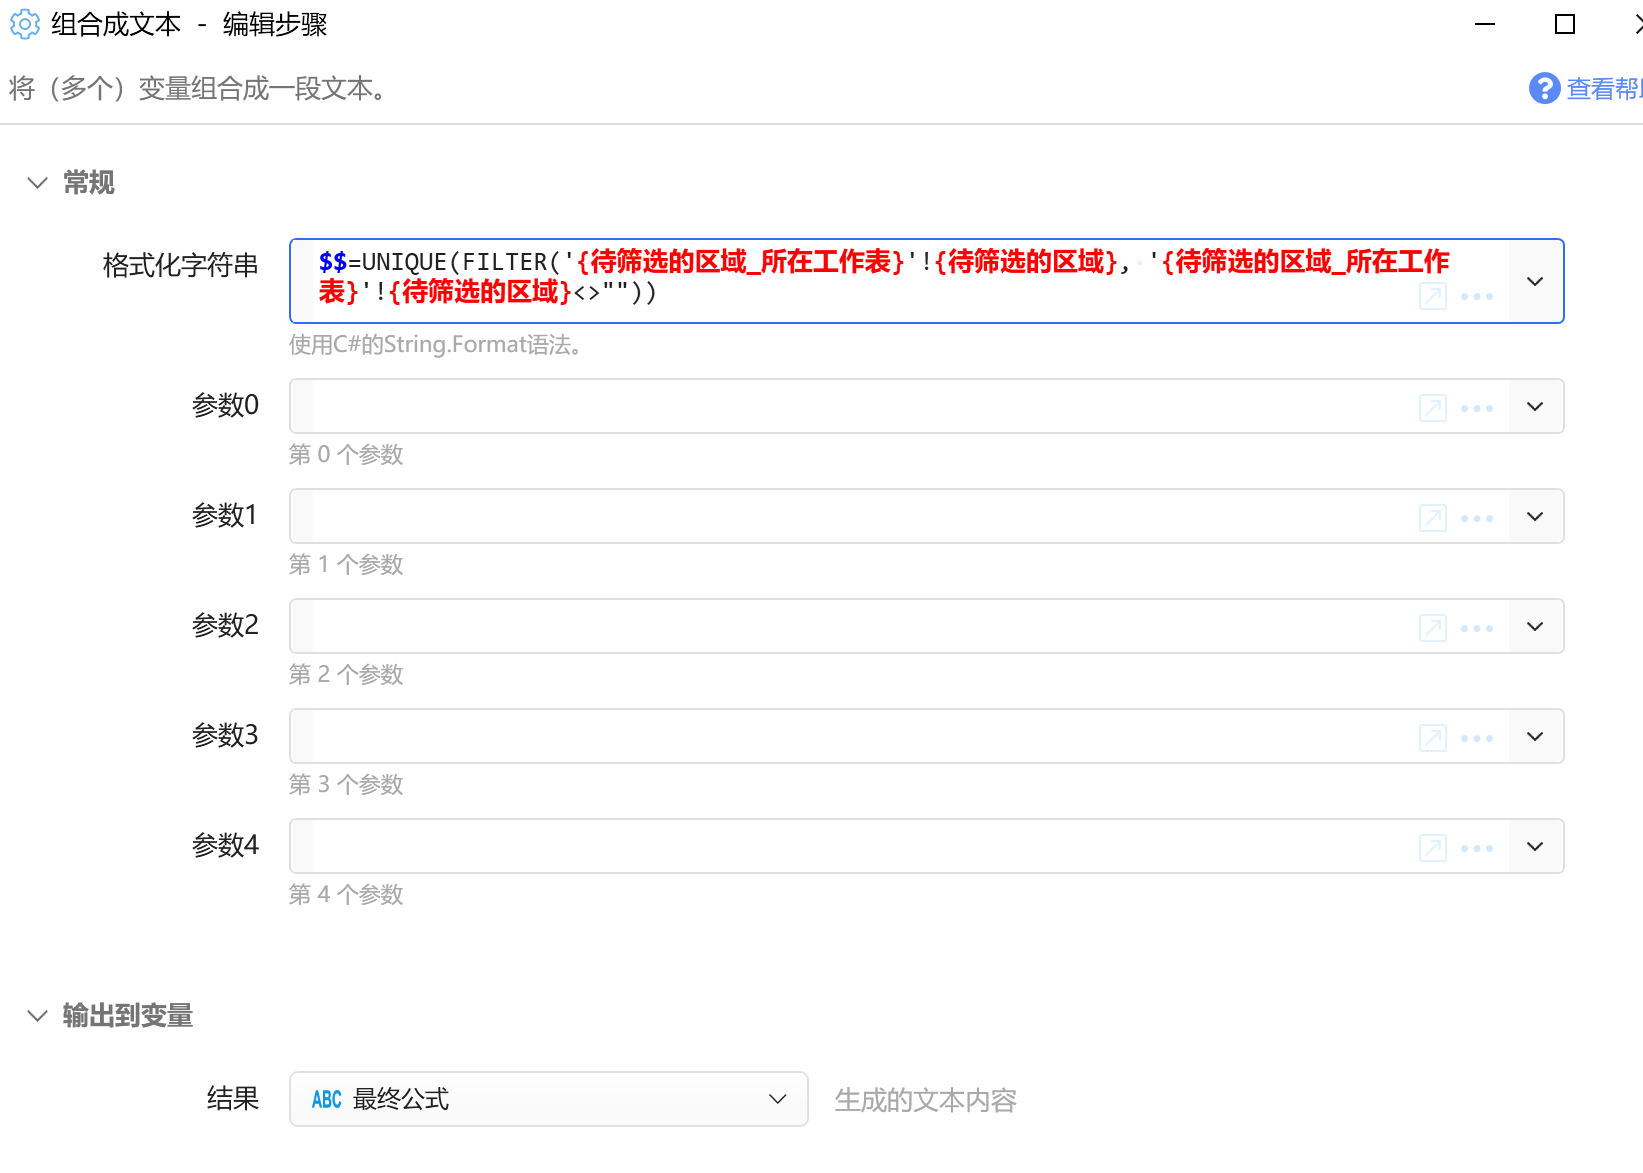This screenshot has width=1643, height=1173.
Task: Minimize the 编辑步骤 dialog window
Action: [x=1485, y=24]
